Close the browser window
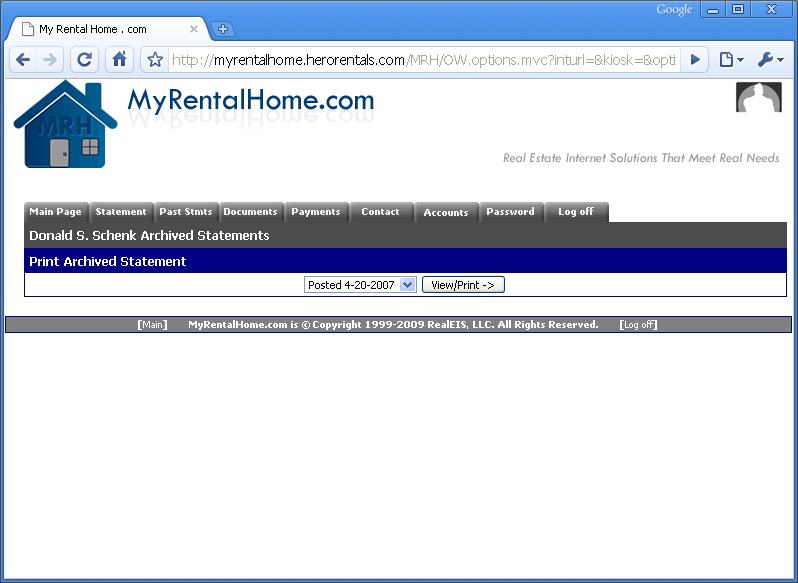The height and width of the screenshot is (583, 798). 772,10
